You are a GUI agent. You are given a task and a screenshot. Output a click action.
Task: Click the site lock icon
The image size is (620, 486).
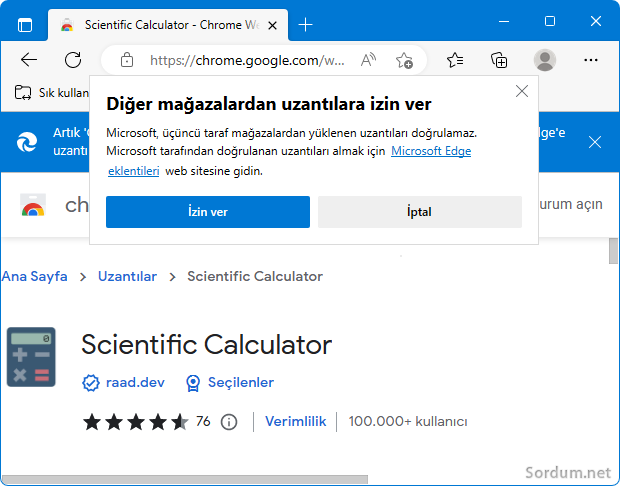click(x=127, y=60)
